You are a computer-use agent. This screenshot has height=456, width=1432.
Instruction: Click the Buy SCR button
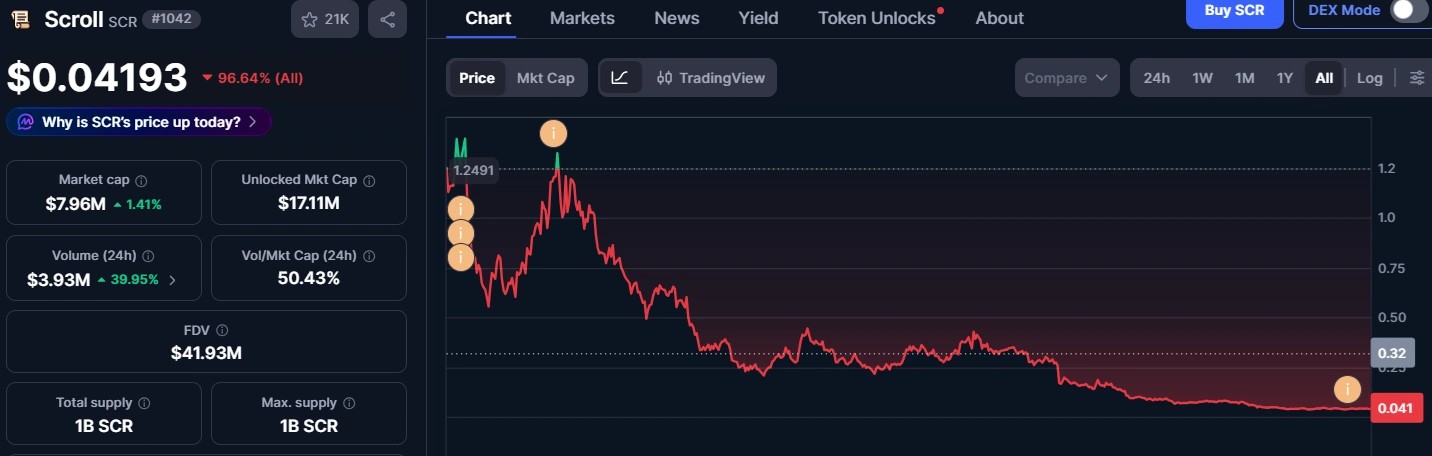(x=1234, y=11)
